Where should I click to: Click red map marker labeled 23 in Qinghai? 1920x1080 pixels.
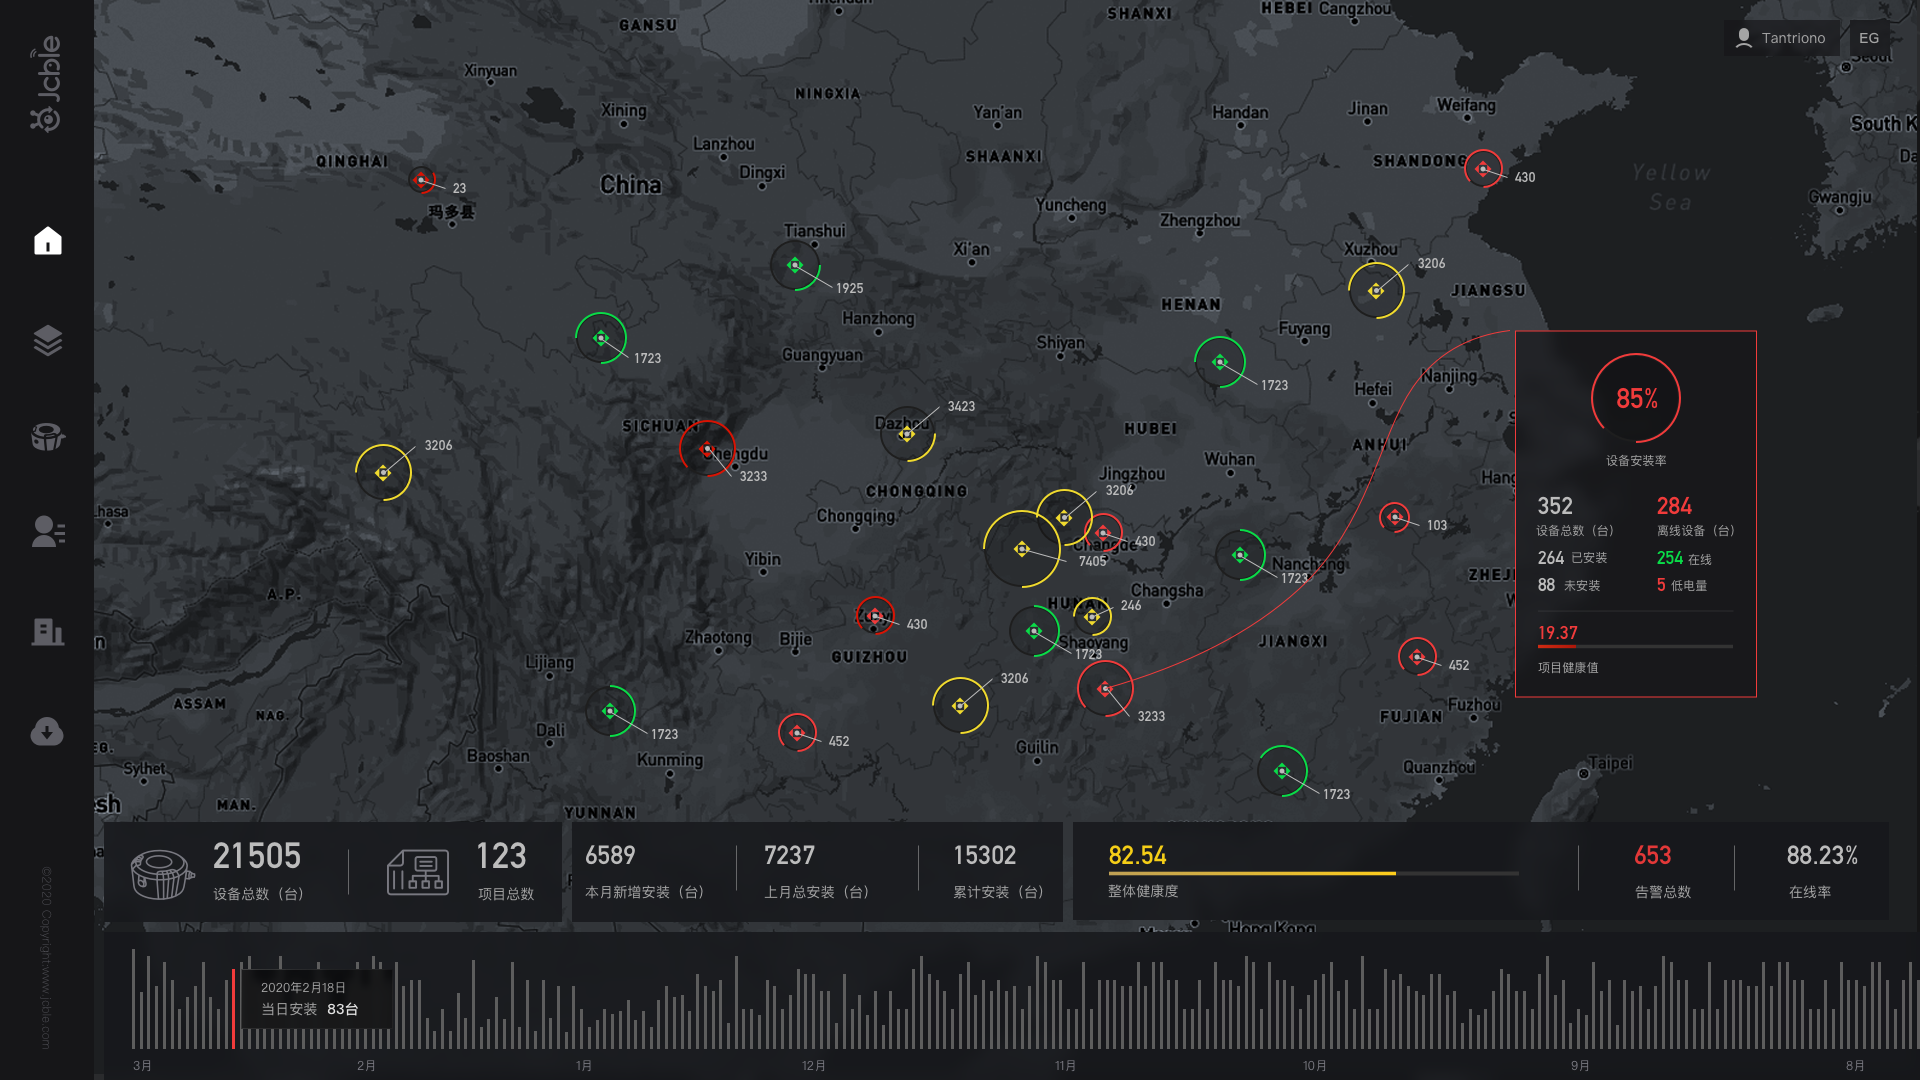coord(422,180)
